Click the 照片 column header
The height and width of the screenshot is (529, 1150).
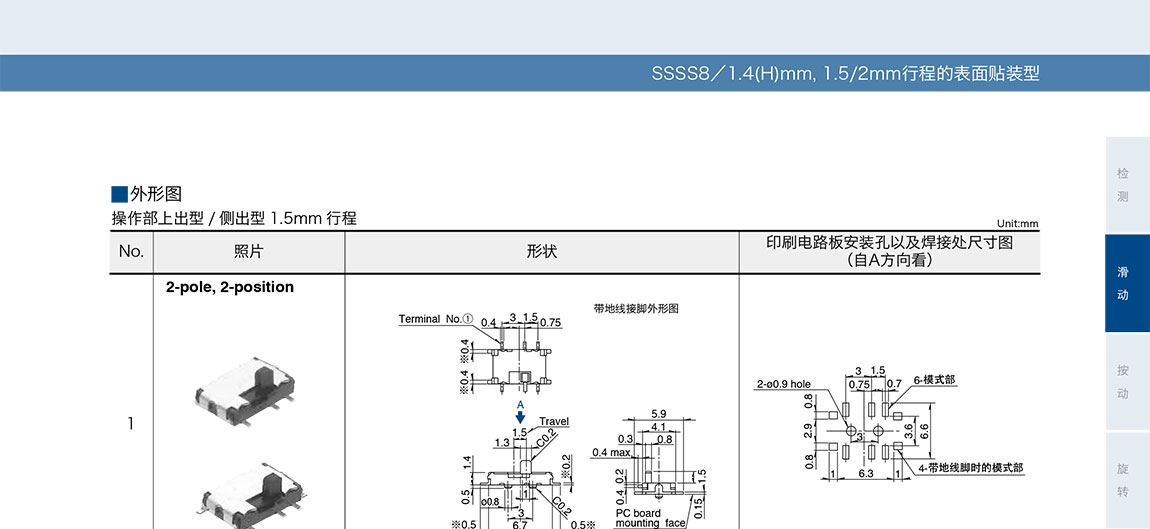point(248,252)
